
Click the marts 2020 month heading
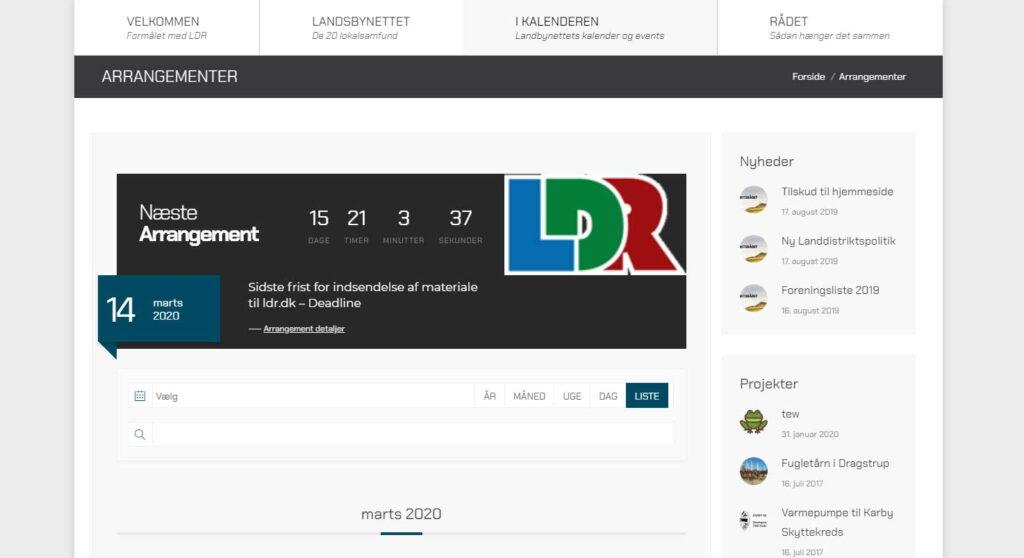pyautogui.click(x=401, y=514)
